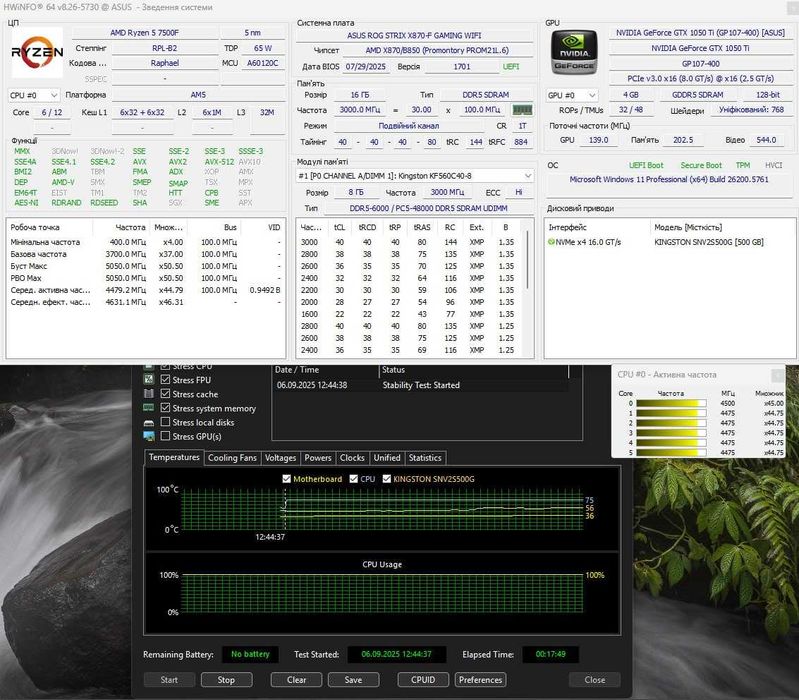Click the 'DDR5-6000 / PC5-48000' memory type field
Screen dimensions: 799x700
(x=429, y=208)
